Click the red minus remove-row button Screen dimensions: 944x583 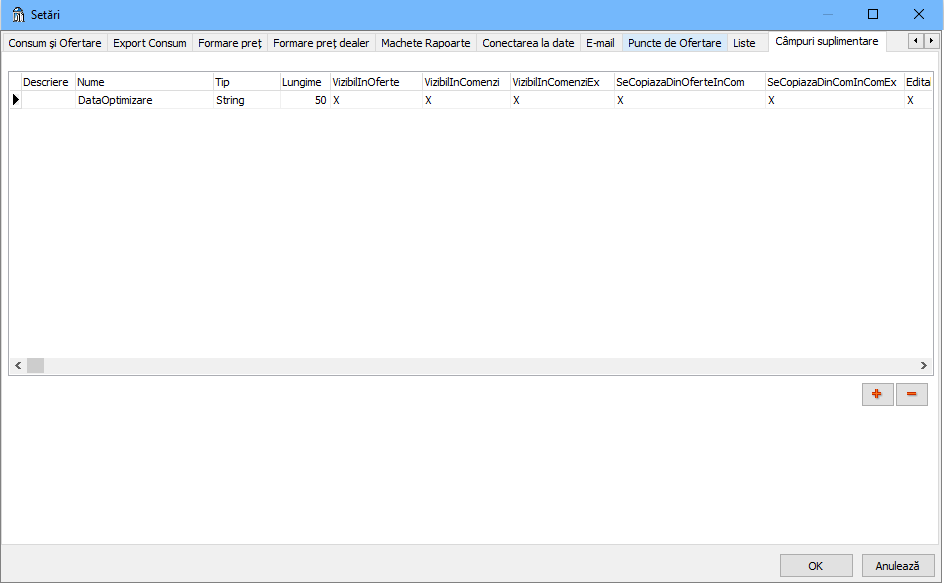912,394
